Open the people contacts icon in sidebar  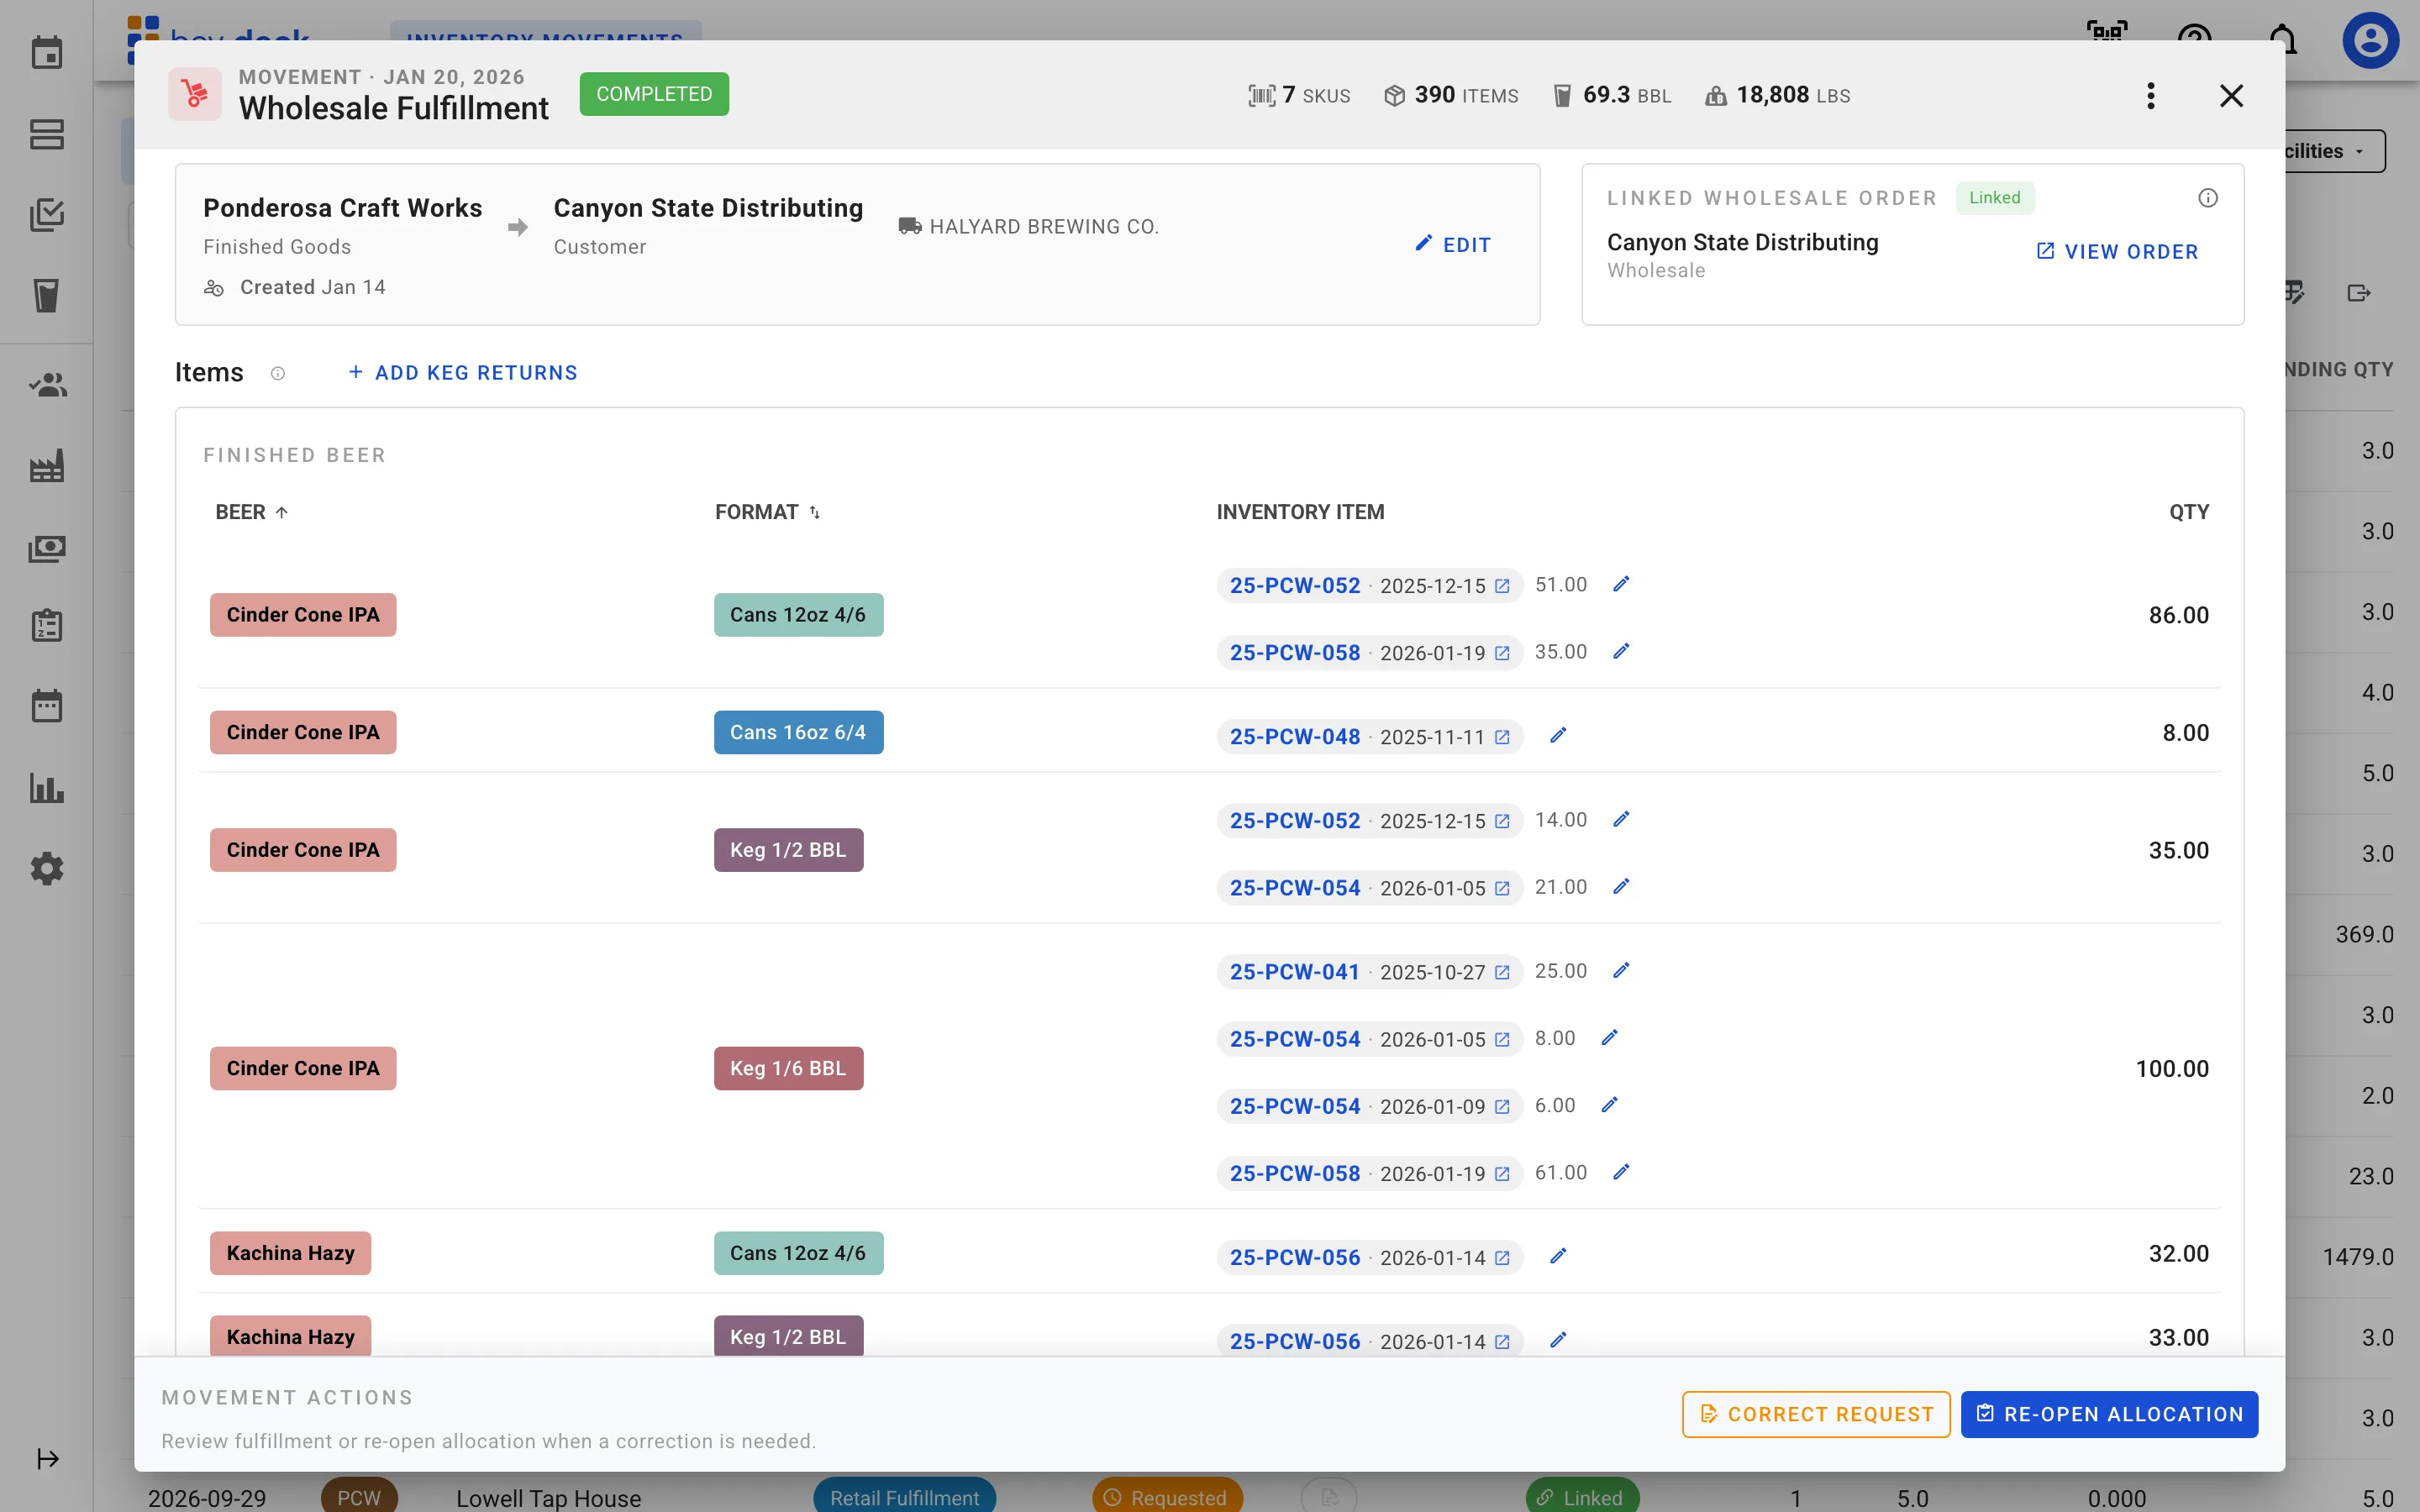(x=46, y=385)
